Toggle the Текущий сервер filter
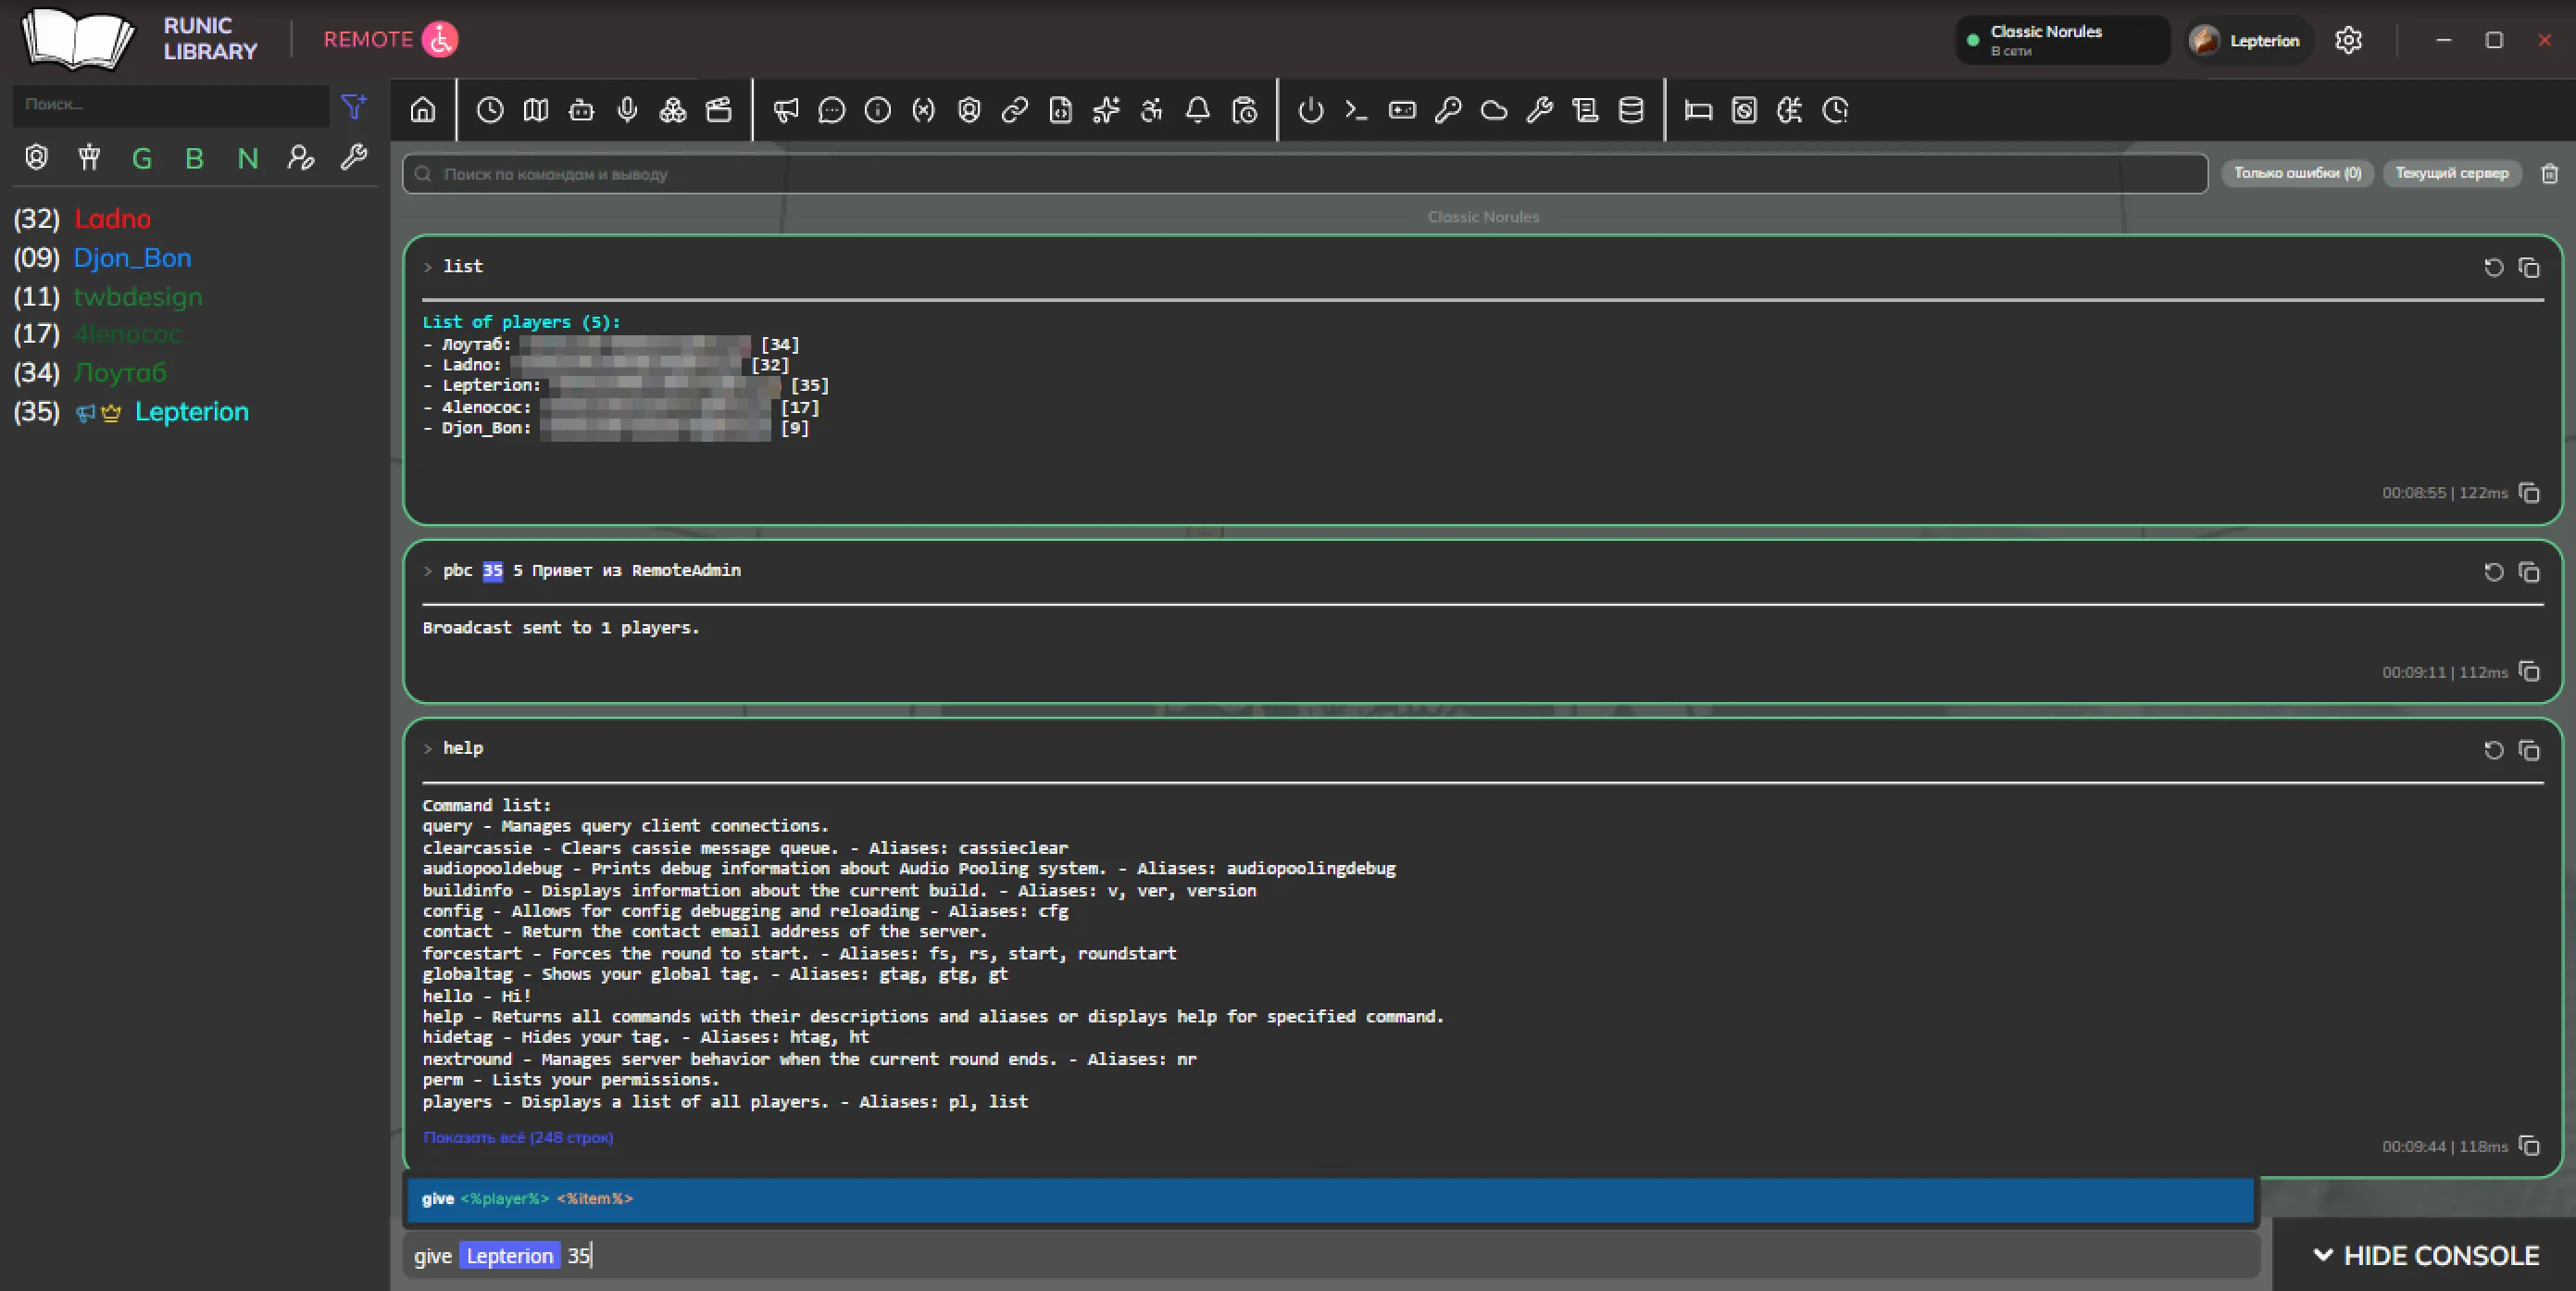 point(2451,173)
